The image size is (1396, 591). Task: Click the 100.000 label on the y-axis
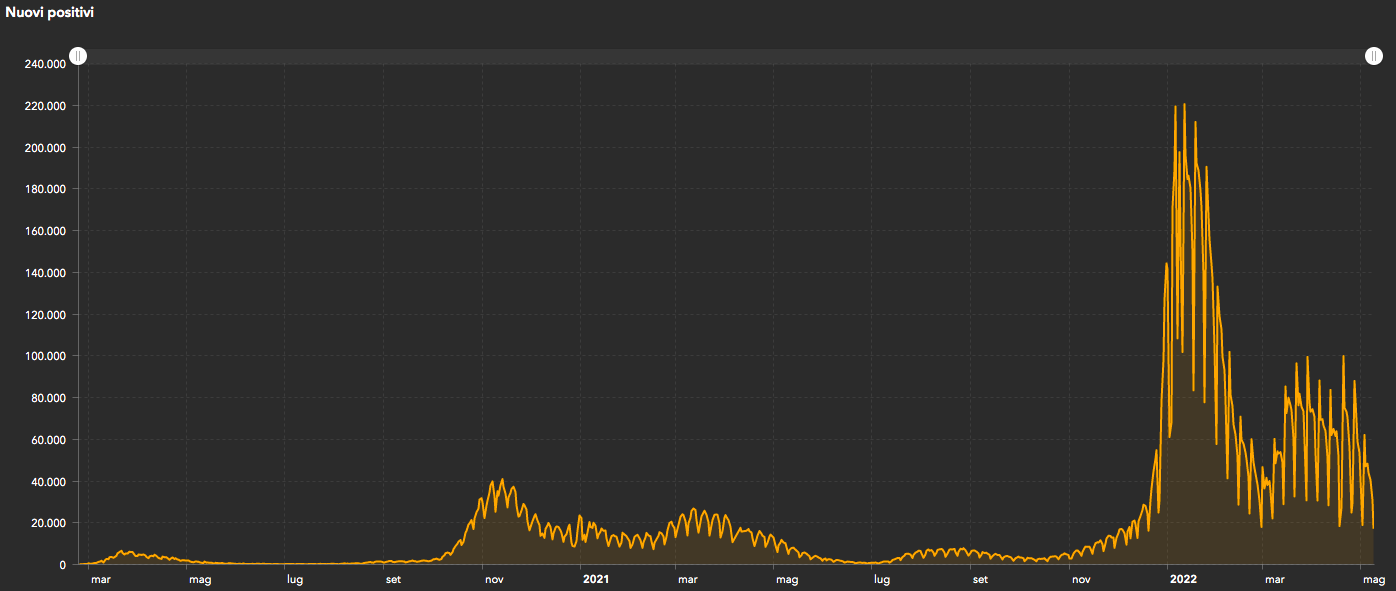pos(45,356)
